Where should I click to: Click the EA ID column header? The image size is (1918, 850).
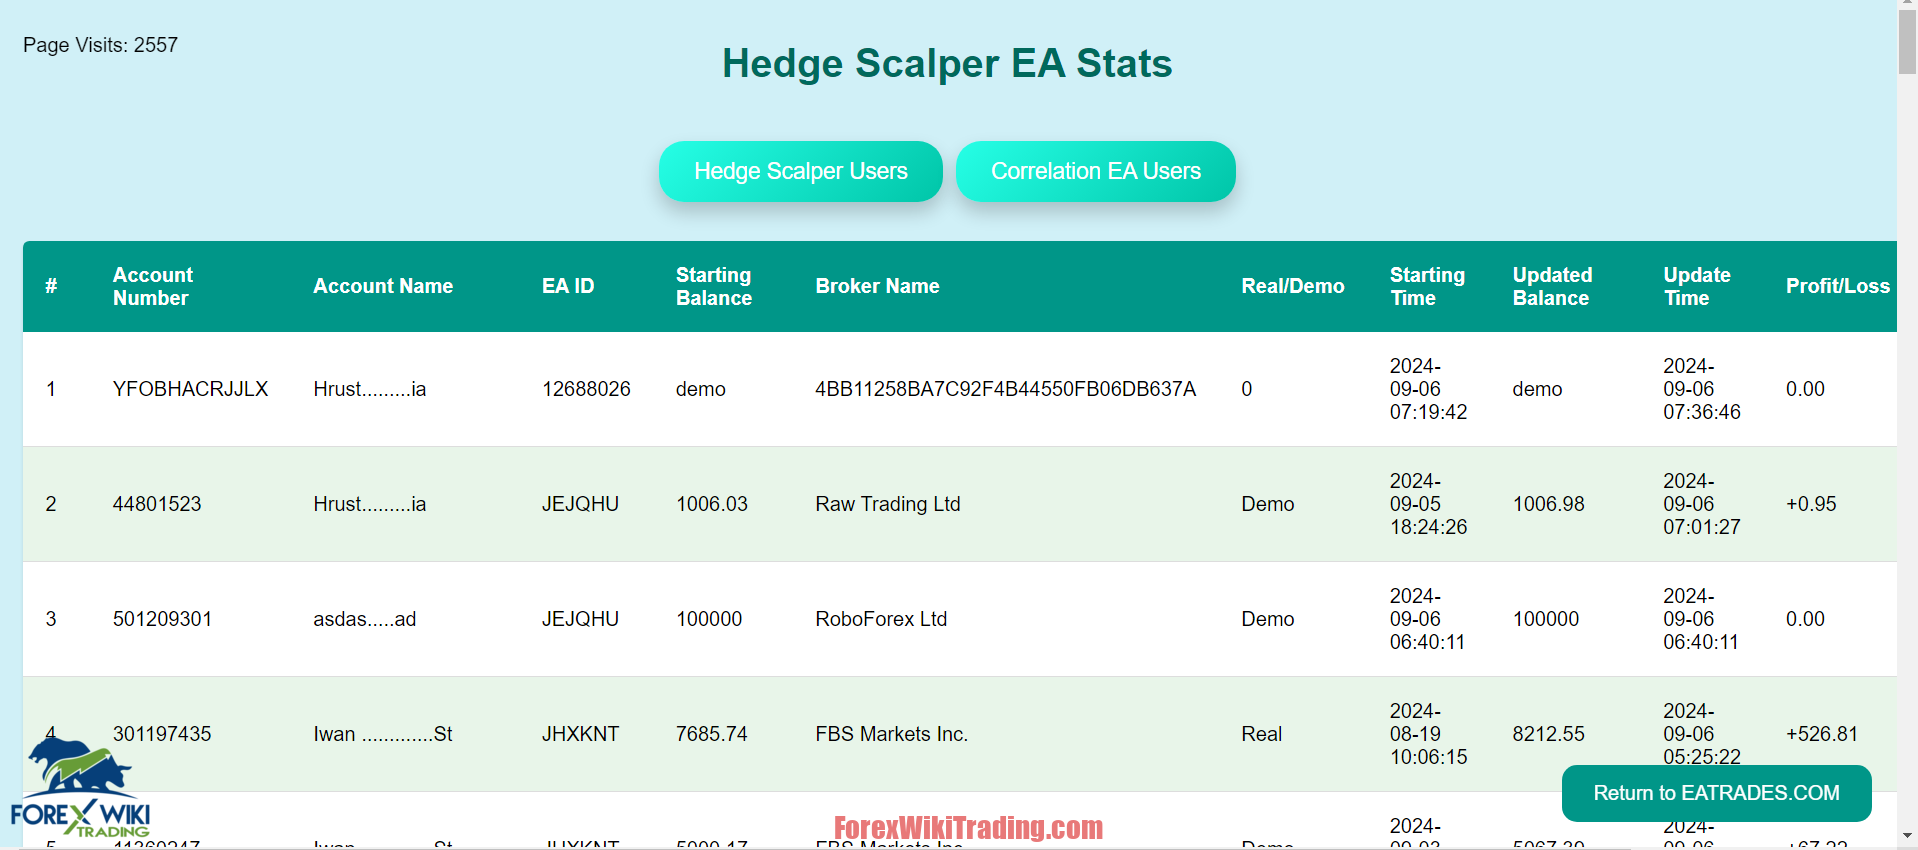(x=567, y=286)
